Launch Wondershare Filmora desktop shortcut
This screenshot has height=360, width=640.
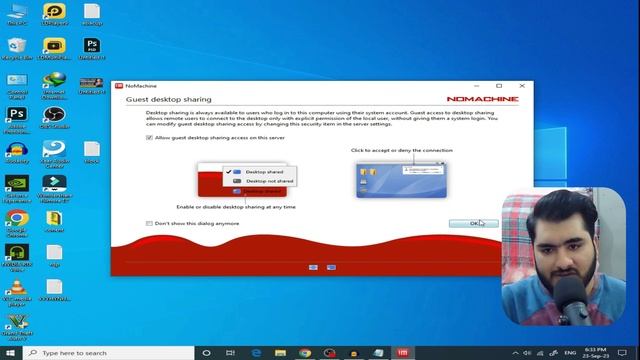coord(54,189)
